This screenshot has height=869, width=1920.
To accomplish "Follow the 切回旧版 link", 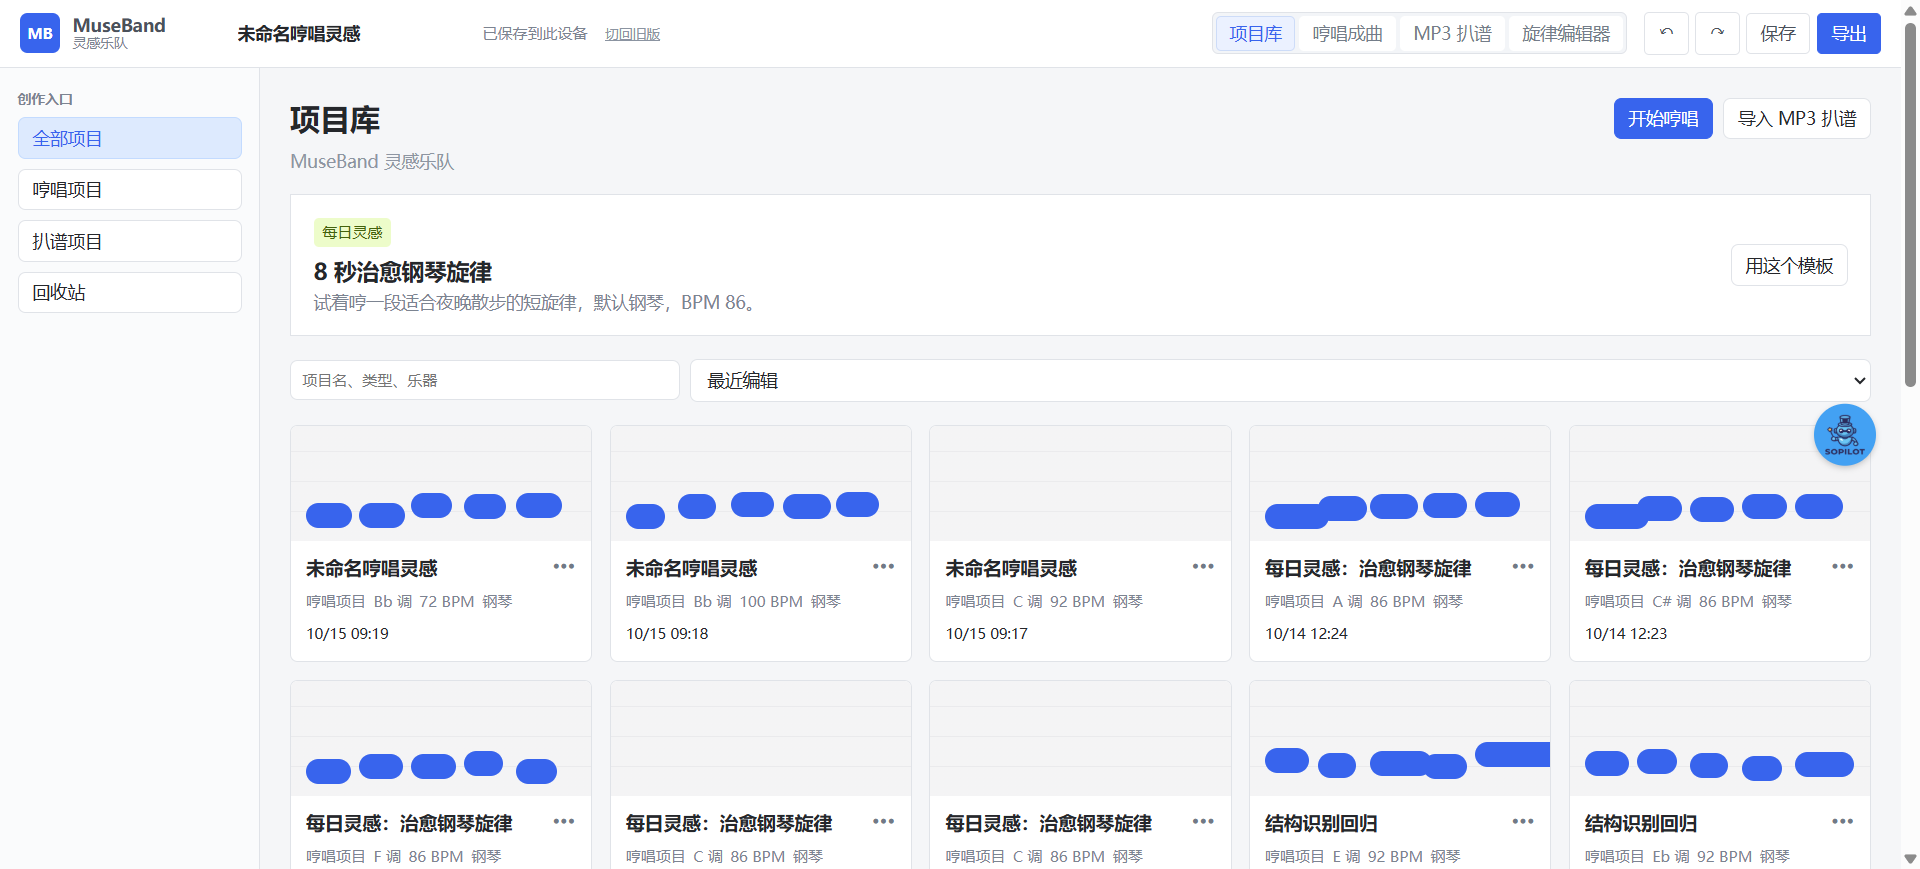I will tap(632, 34).
